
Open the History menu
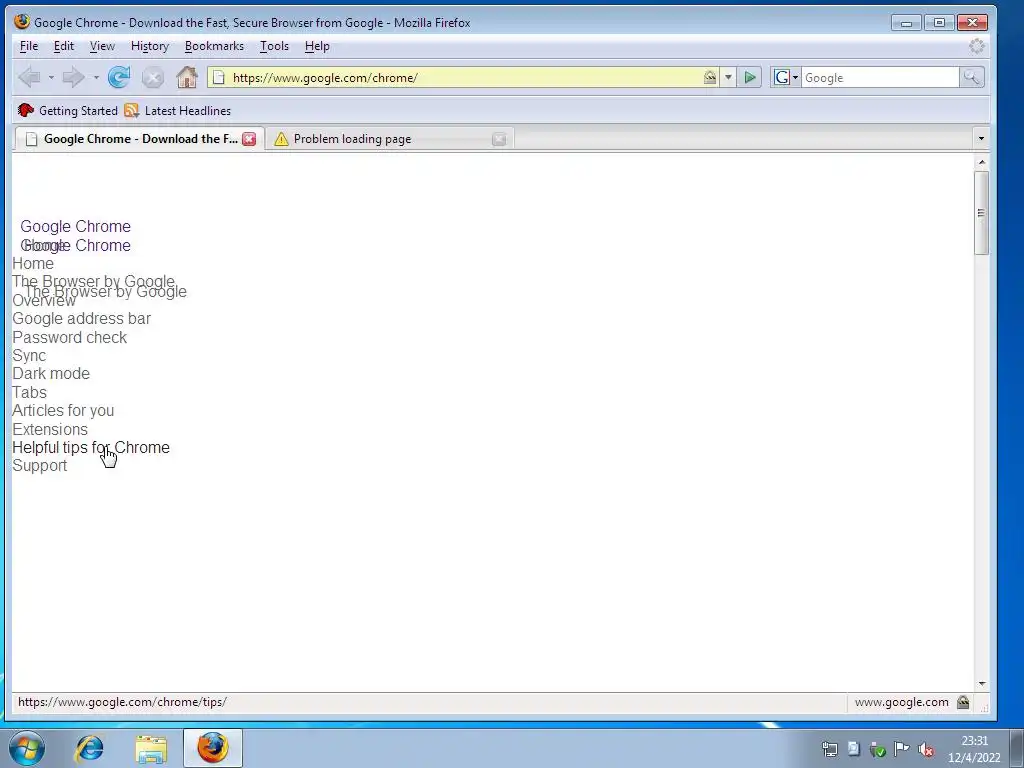click(150, 46)
